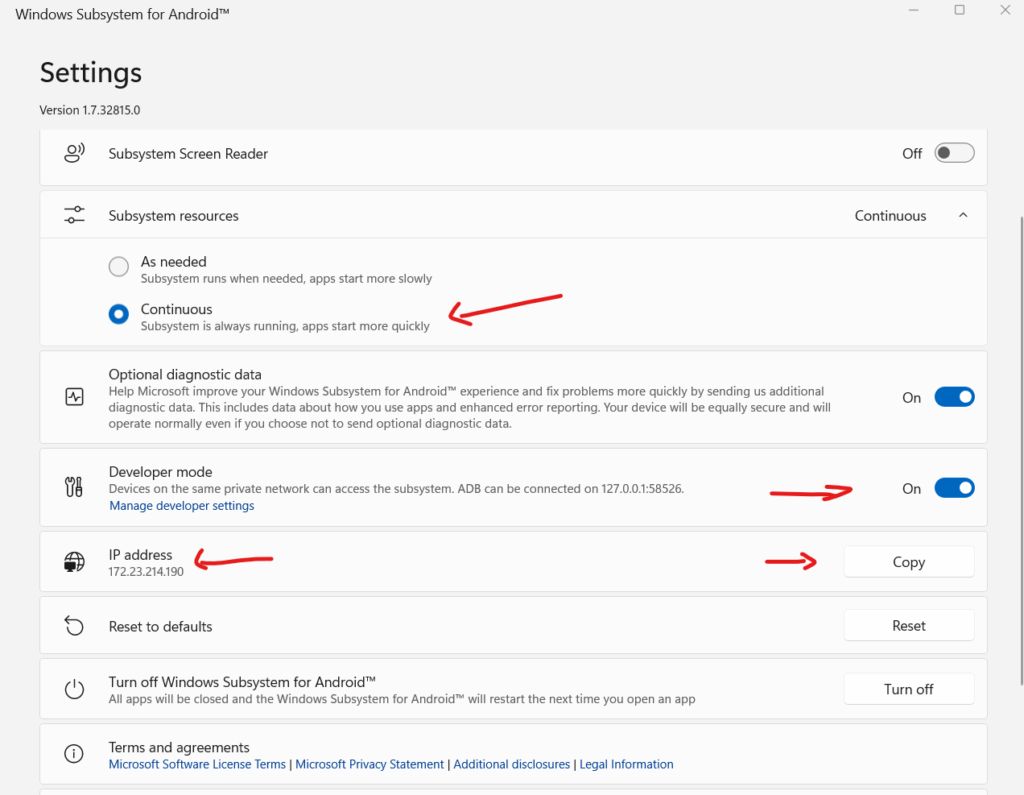Click the Turn off button
The image size is (1024, 795).
coord(908,689)
